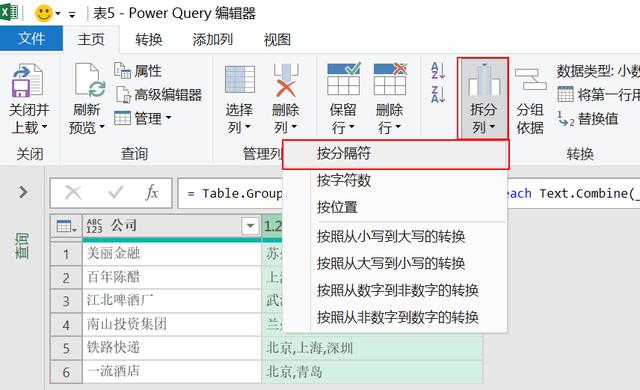The image size is (640, 390).
Task: Select By Delimiter (按分隔符) menu item
Action: click(x=396, y=154)
